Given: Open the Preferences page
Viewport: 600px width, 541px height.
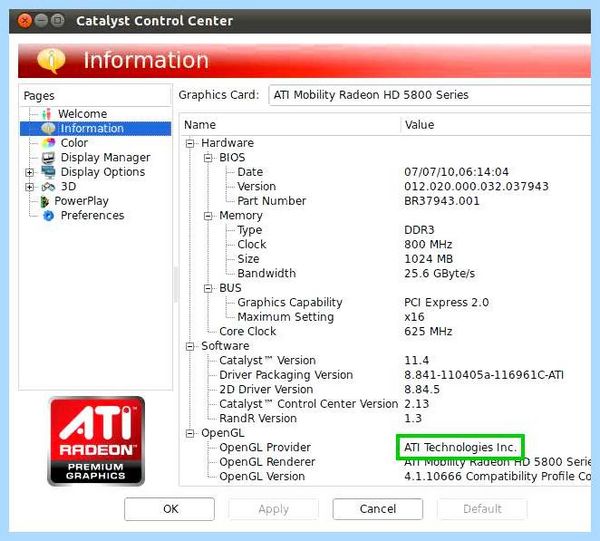Looking at the screenshot, I should pyautogui.click(x=92, y=215).
